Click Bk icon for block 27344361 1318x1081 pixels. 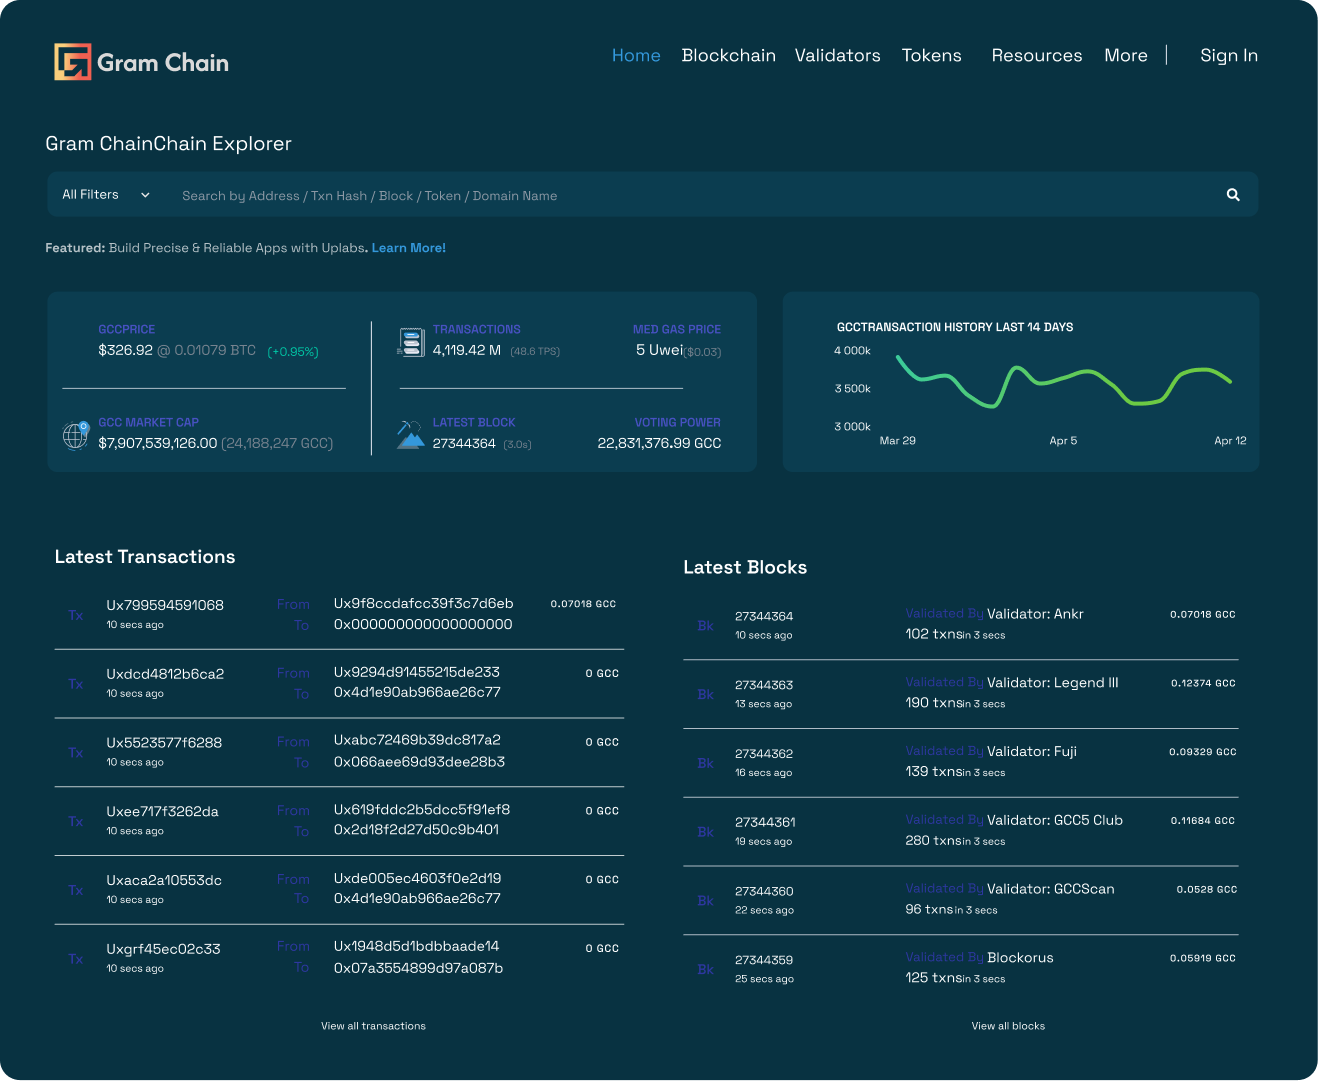(705, 832)
